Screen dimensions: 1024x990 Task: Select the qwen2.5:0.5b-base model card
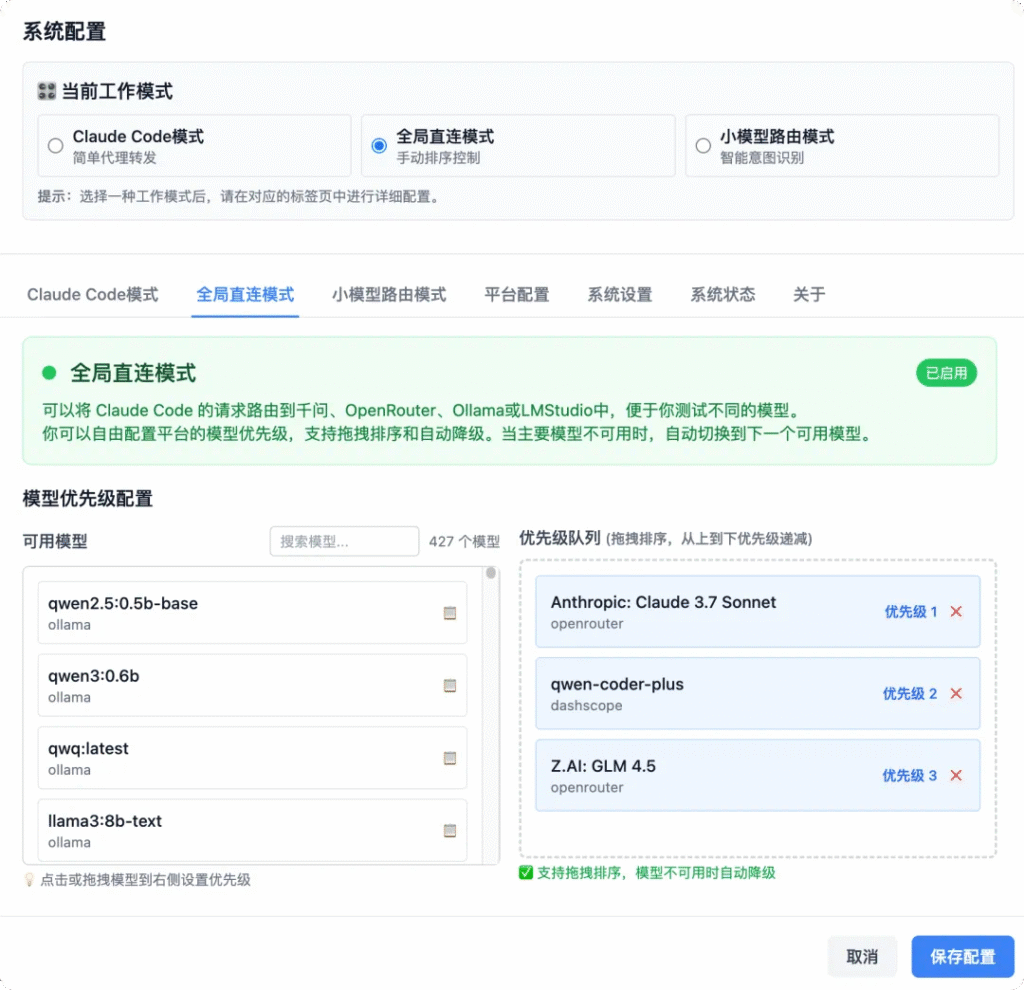[x=252, y=613]
